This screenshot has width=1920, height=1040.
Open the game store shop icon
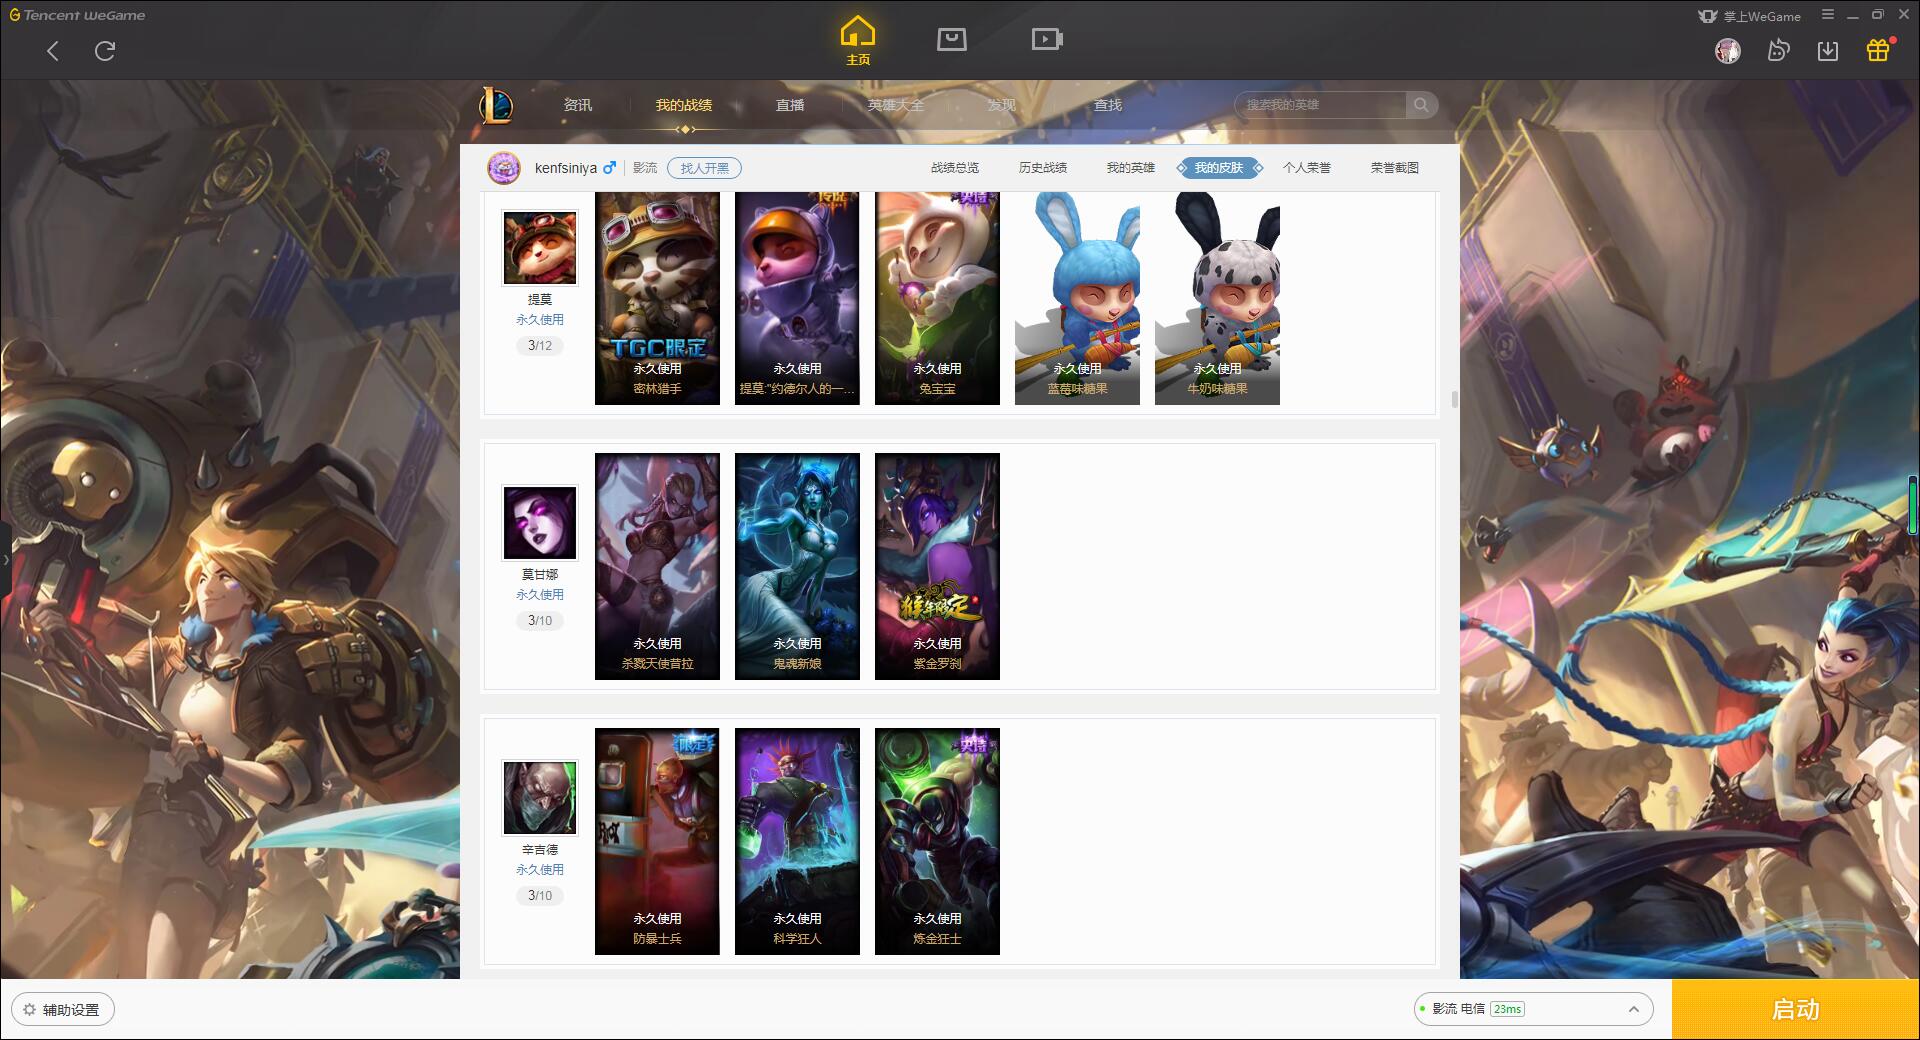tap(951, 39)
